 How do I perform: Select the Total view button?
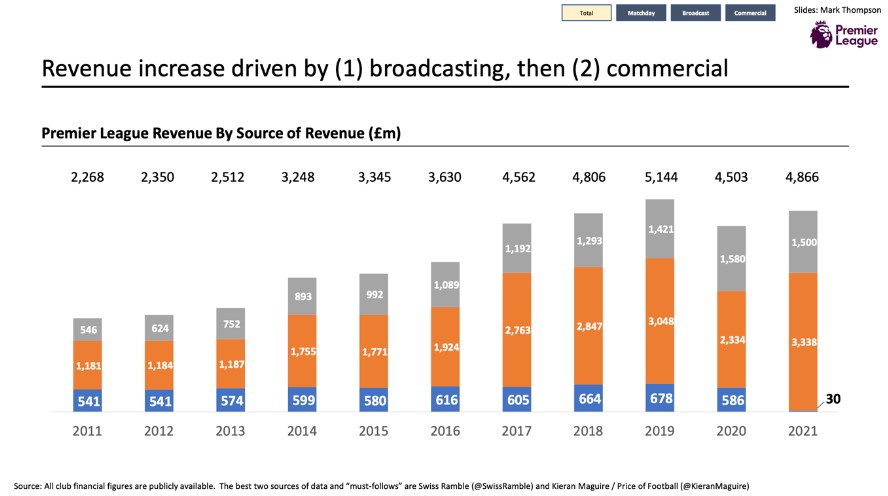[x=587, y=13]
